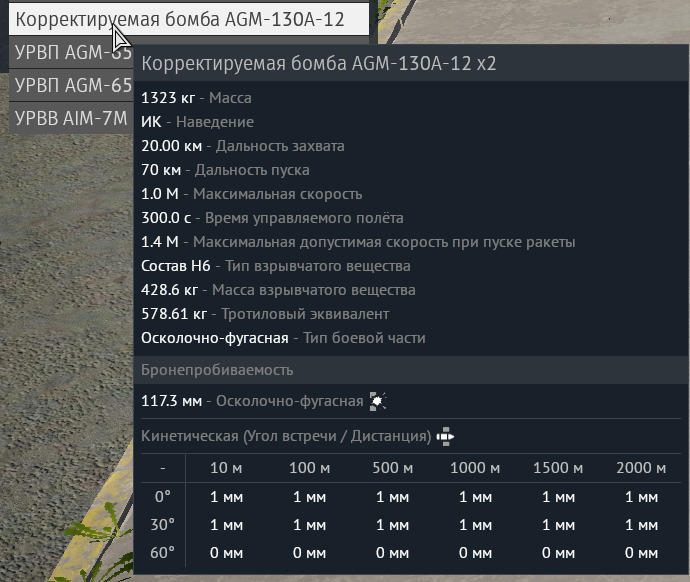This screenshot has height=582, width=690.
Task: Click the Кинетическая (Угол встречи / Дистанция) label
Action: point(286,436)
